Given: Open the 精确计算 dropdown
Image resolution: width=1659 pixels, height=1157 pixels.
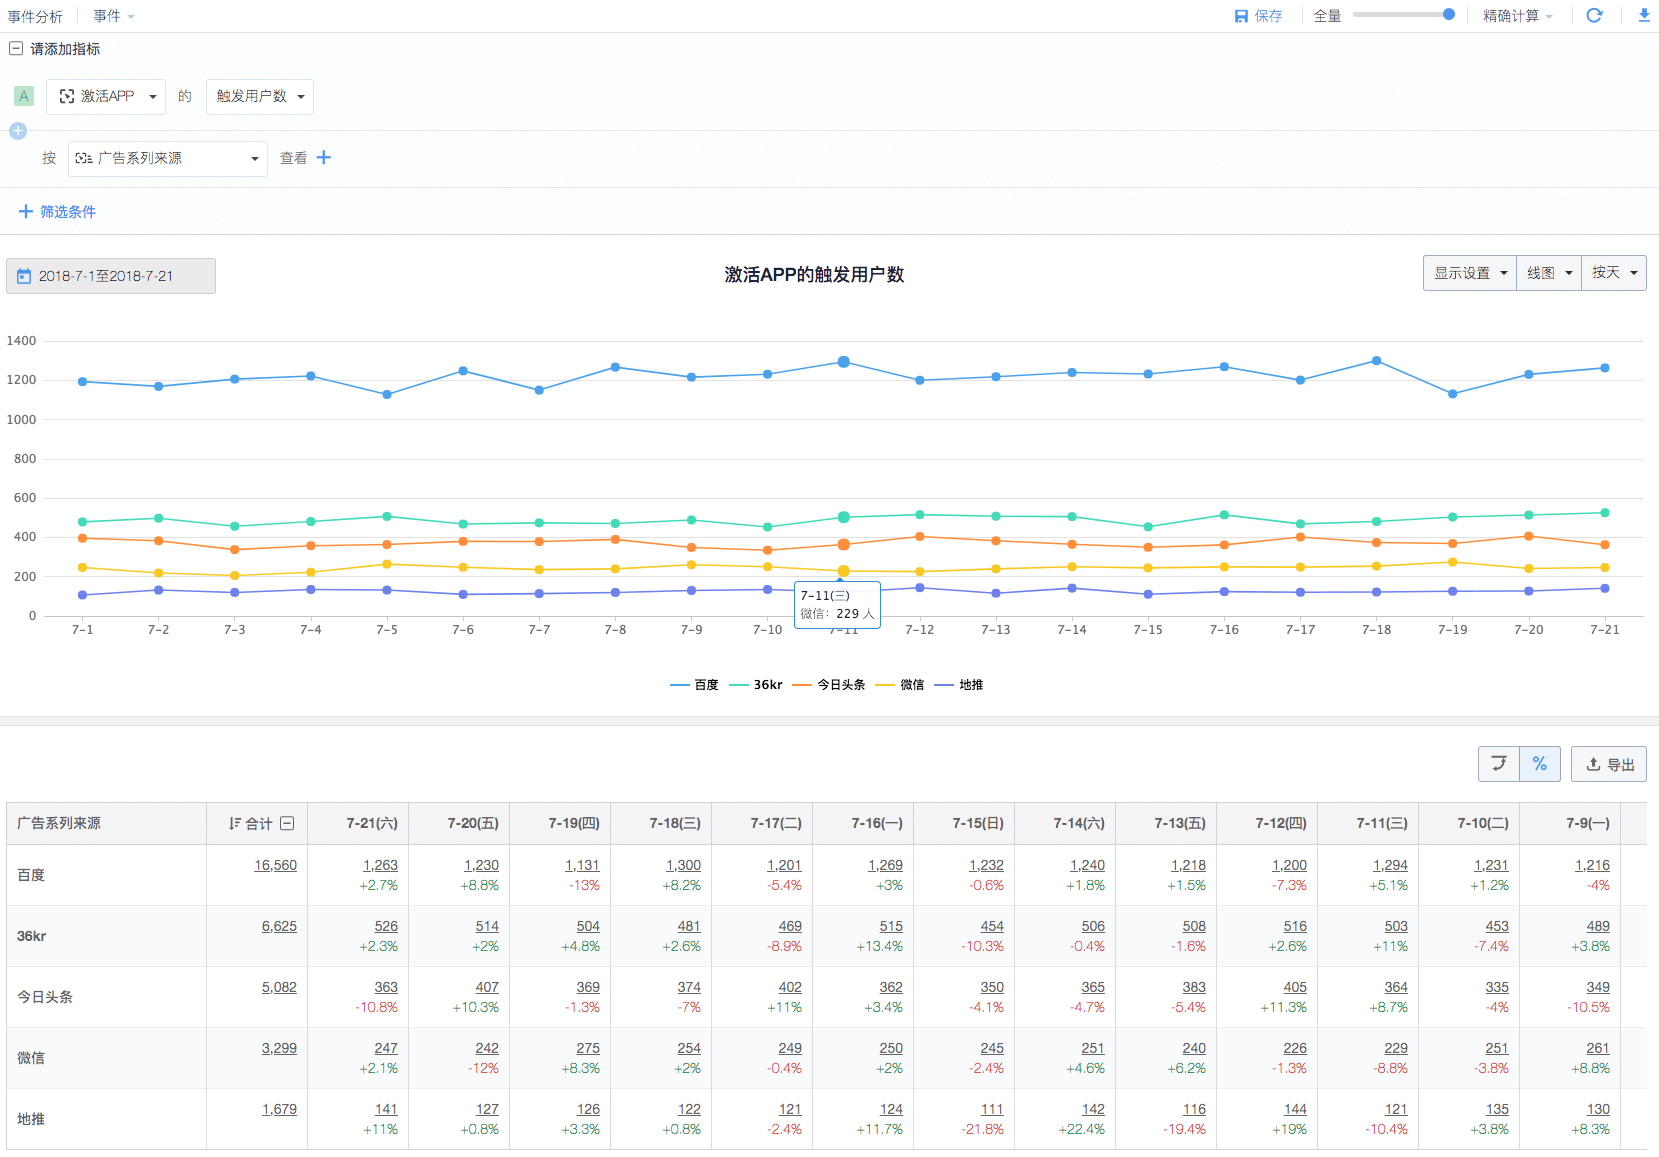Looking at the screenshot, I should click(1517, 16).
